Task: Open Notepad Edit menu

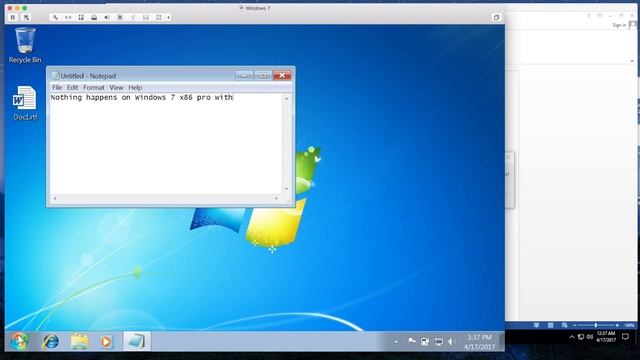Action: 72,87
